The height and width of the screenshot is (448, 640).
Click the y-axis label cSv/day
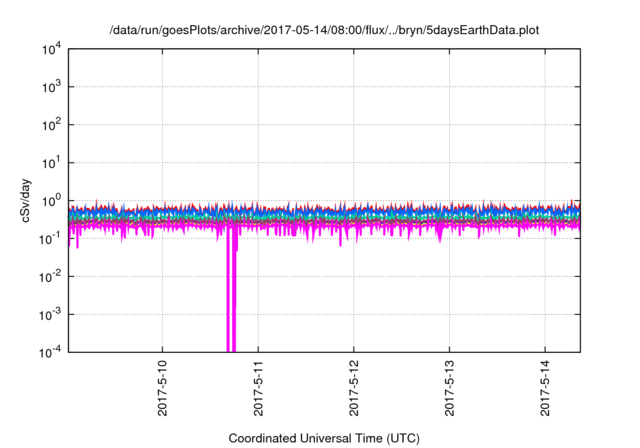[25, 200]
